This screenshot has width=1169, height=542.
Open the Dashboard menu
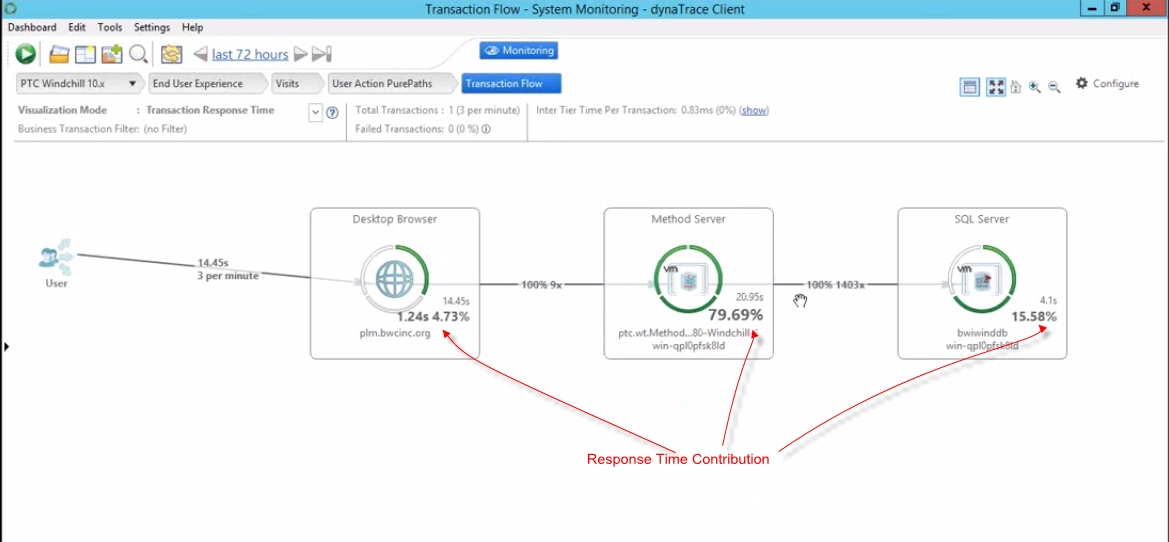point(32,27)
